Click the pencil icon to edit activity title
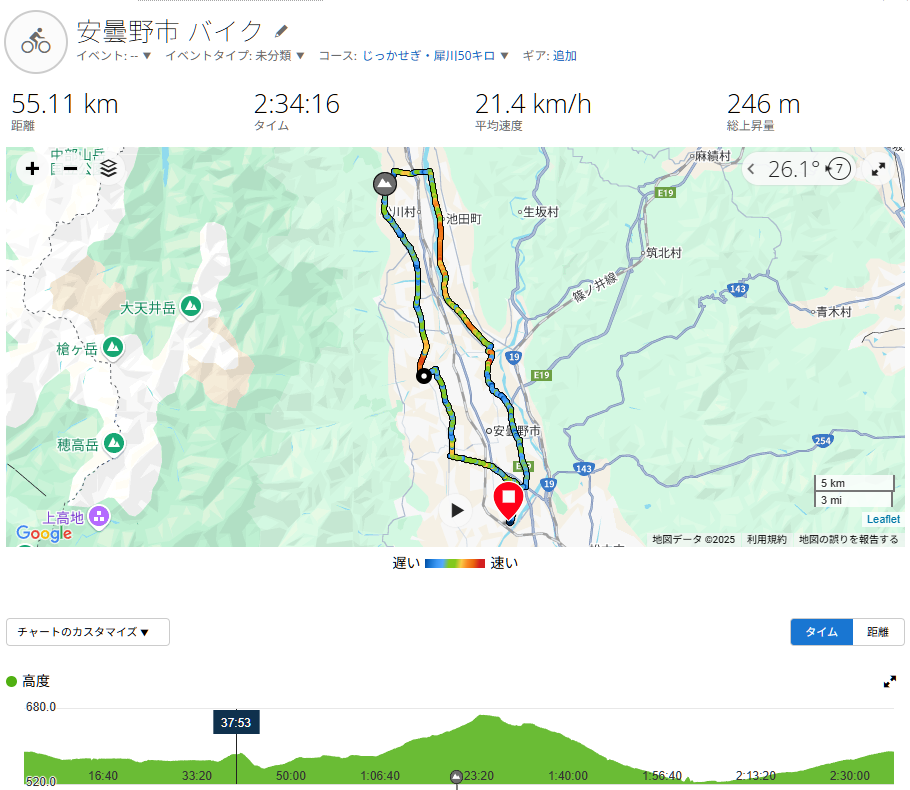 (281, 31)
